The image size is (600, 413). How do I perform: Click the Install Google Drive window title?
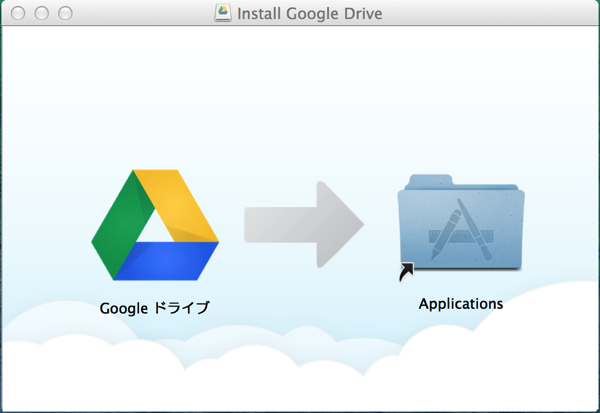pyautogui.click(x=310, y=14)
